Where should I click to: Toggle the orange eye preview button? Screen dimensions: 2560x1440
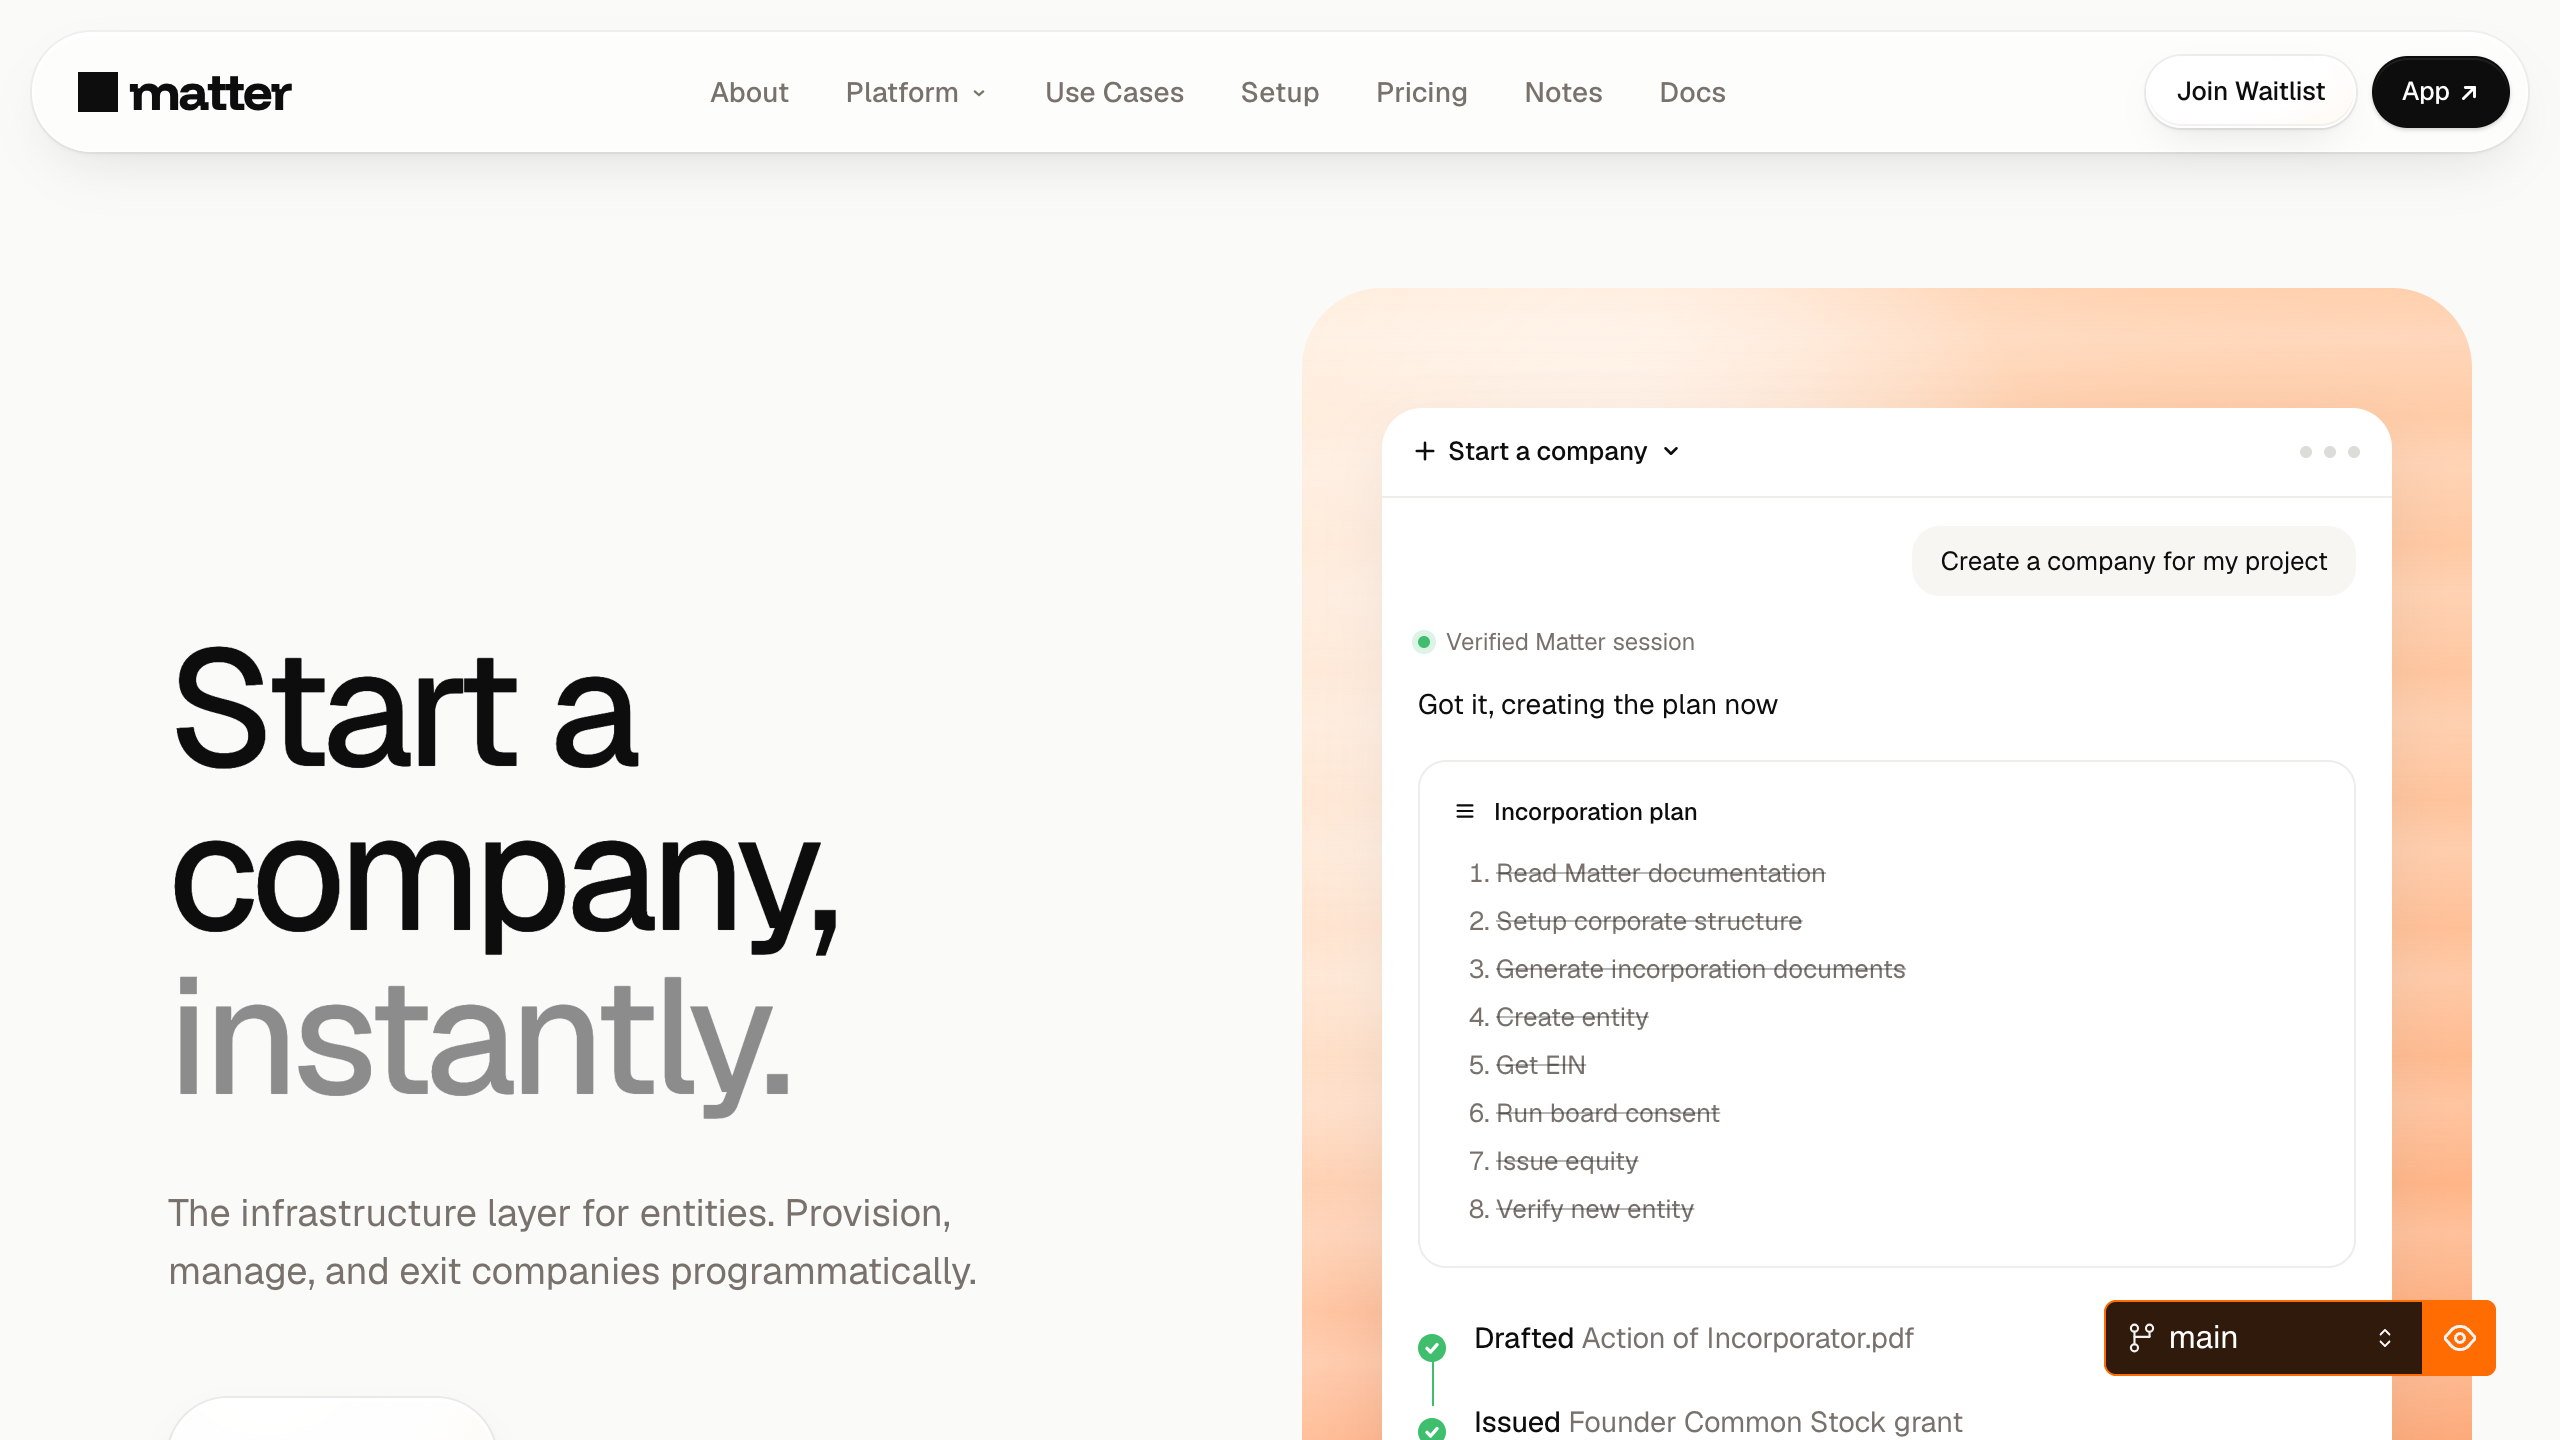2459,1338
